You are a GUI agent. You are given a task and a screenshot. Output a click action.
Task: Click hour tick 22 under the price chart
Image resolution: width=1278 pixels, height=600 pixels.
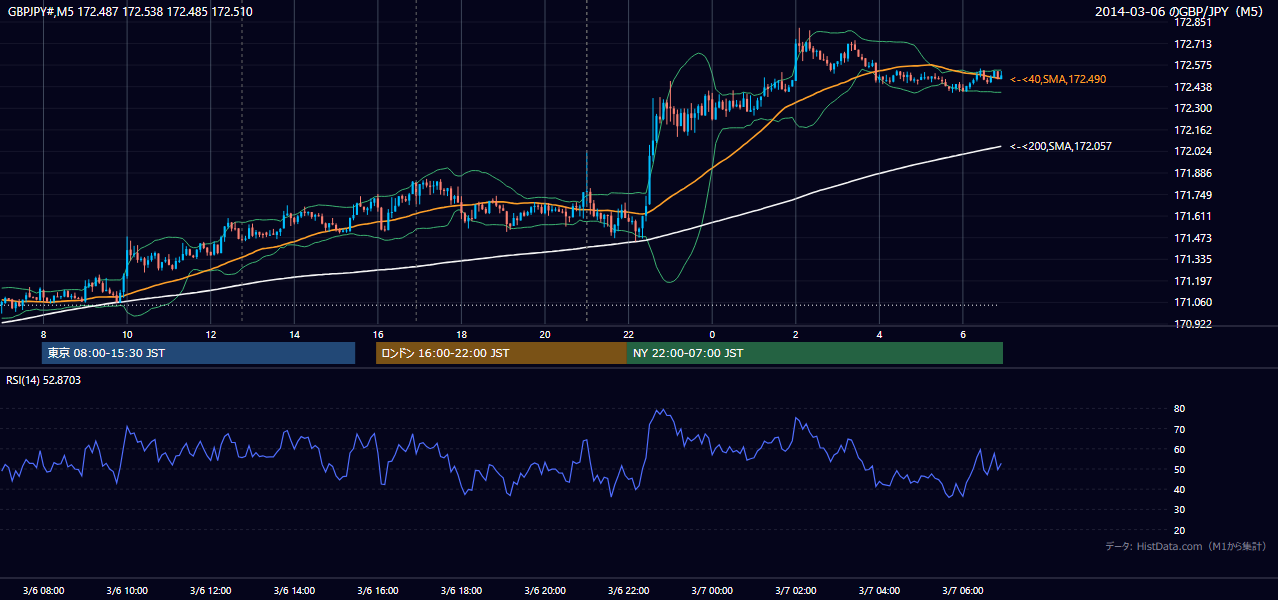pos(628,334)
